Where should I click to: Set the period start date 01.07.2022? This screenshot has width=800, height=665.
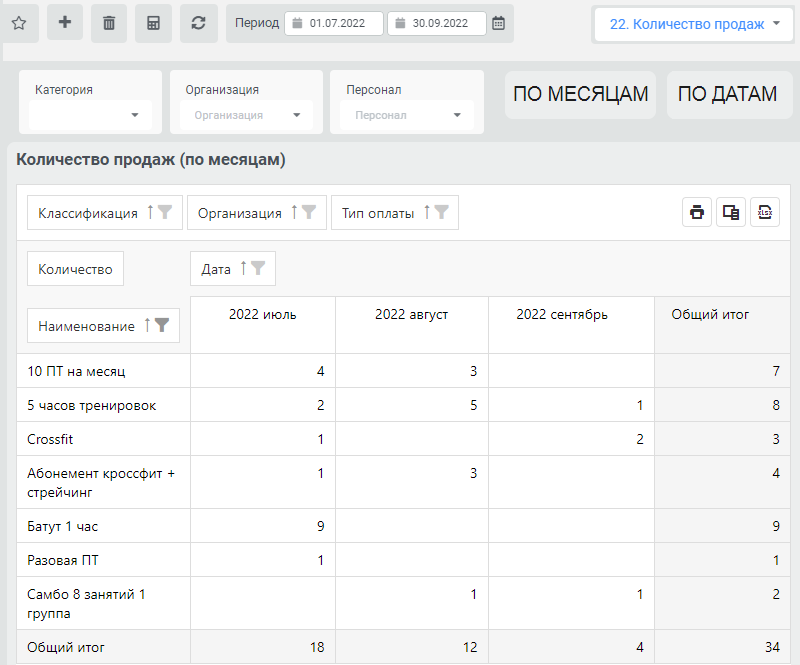tap(334, 23)
